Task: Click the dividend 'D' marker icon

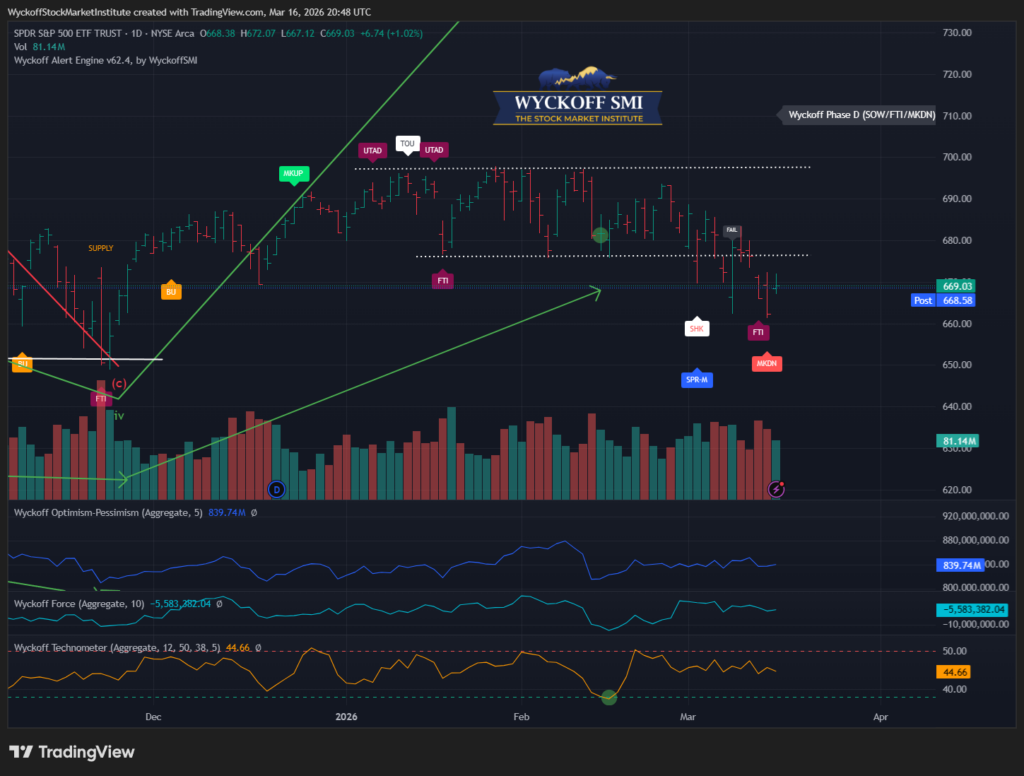Action: [x=277, y=489]
